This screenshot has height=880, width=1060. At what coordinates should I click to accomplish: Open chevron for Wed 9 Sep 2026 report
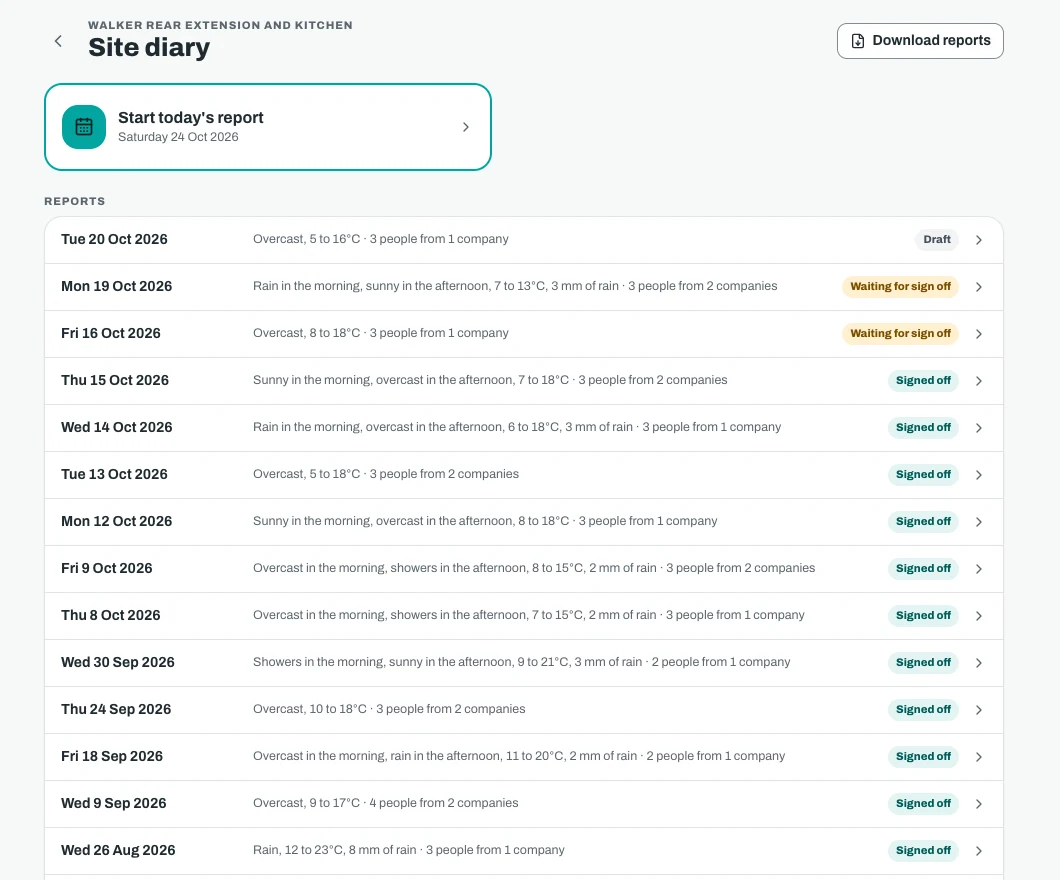point(979,804)
